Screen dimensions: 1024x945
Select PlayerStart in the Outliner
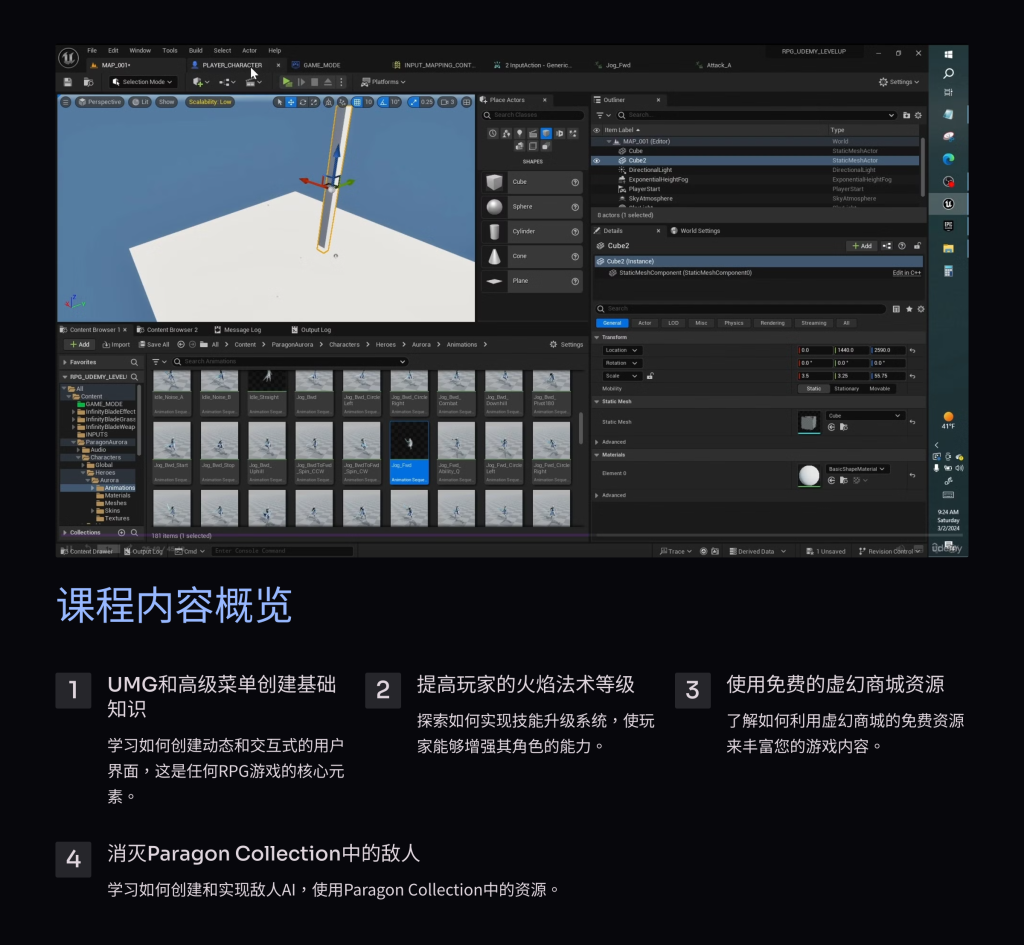click(644, 189)
